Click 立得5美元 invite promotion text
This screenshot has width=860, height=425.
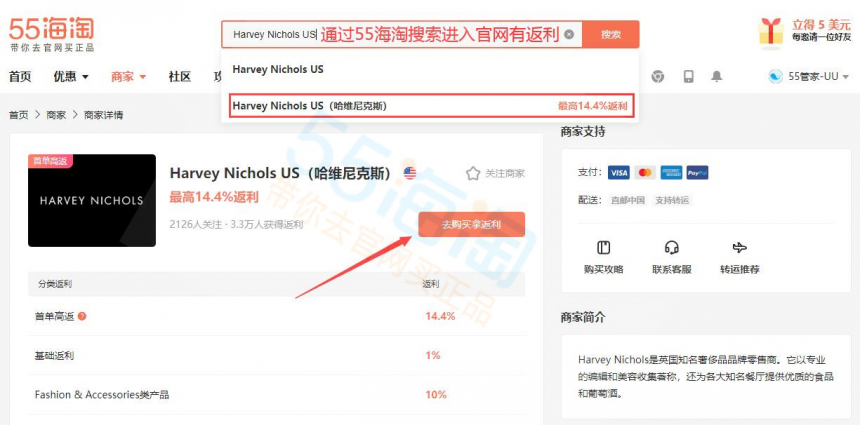click(x=821, y=25)
